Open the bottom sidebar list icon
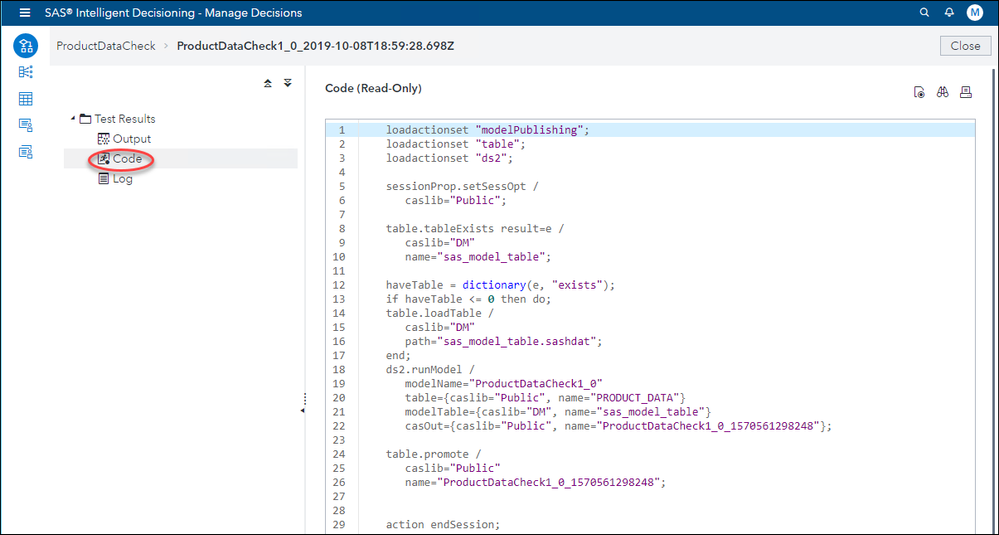The height and width of the screenshot is (535, 999). (26, 152)
